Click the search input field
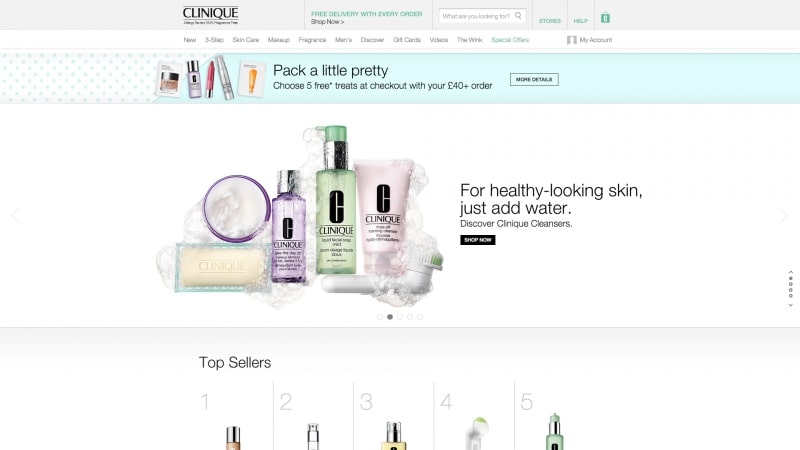The image size is (800, 450). [477, 16]
